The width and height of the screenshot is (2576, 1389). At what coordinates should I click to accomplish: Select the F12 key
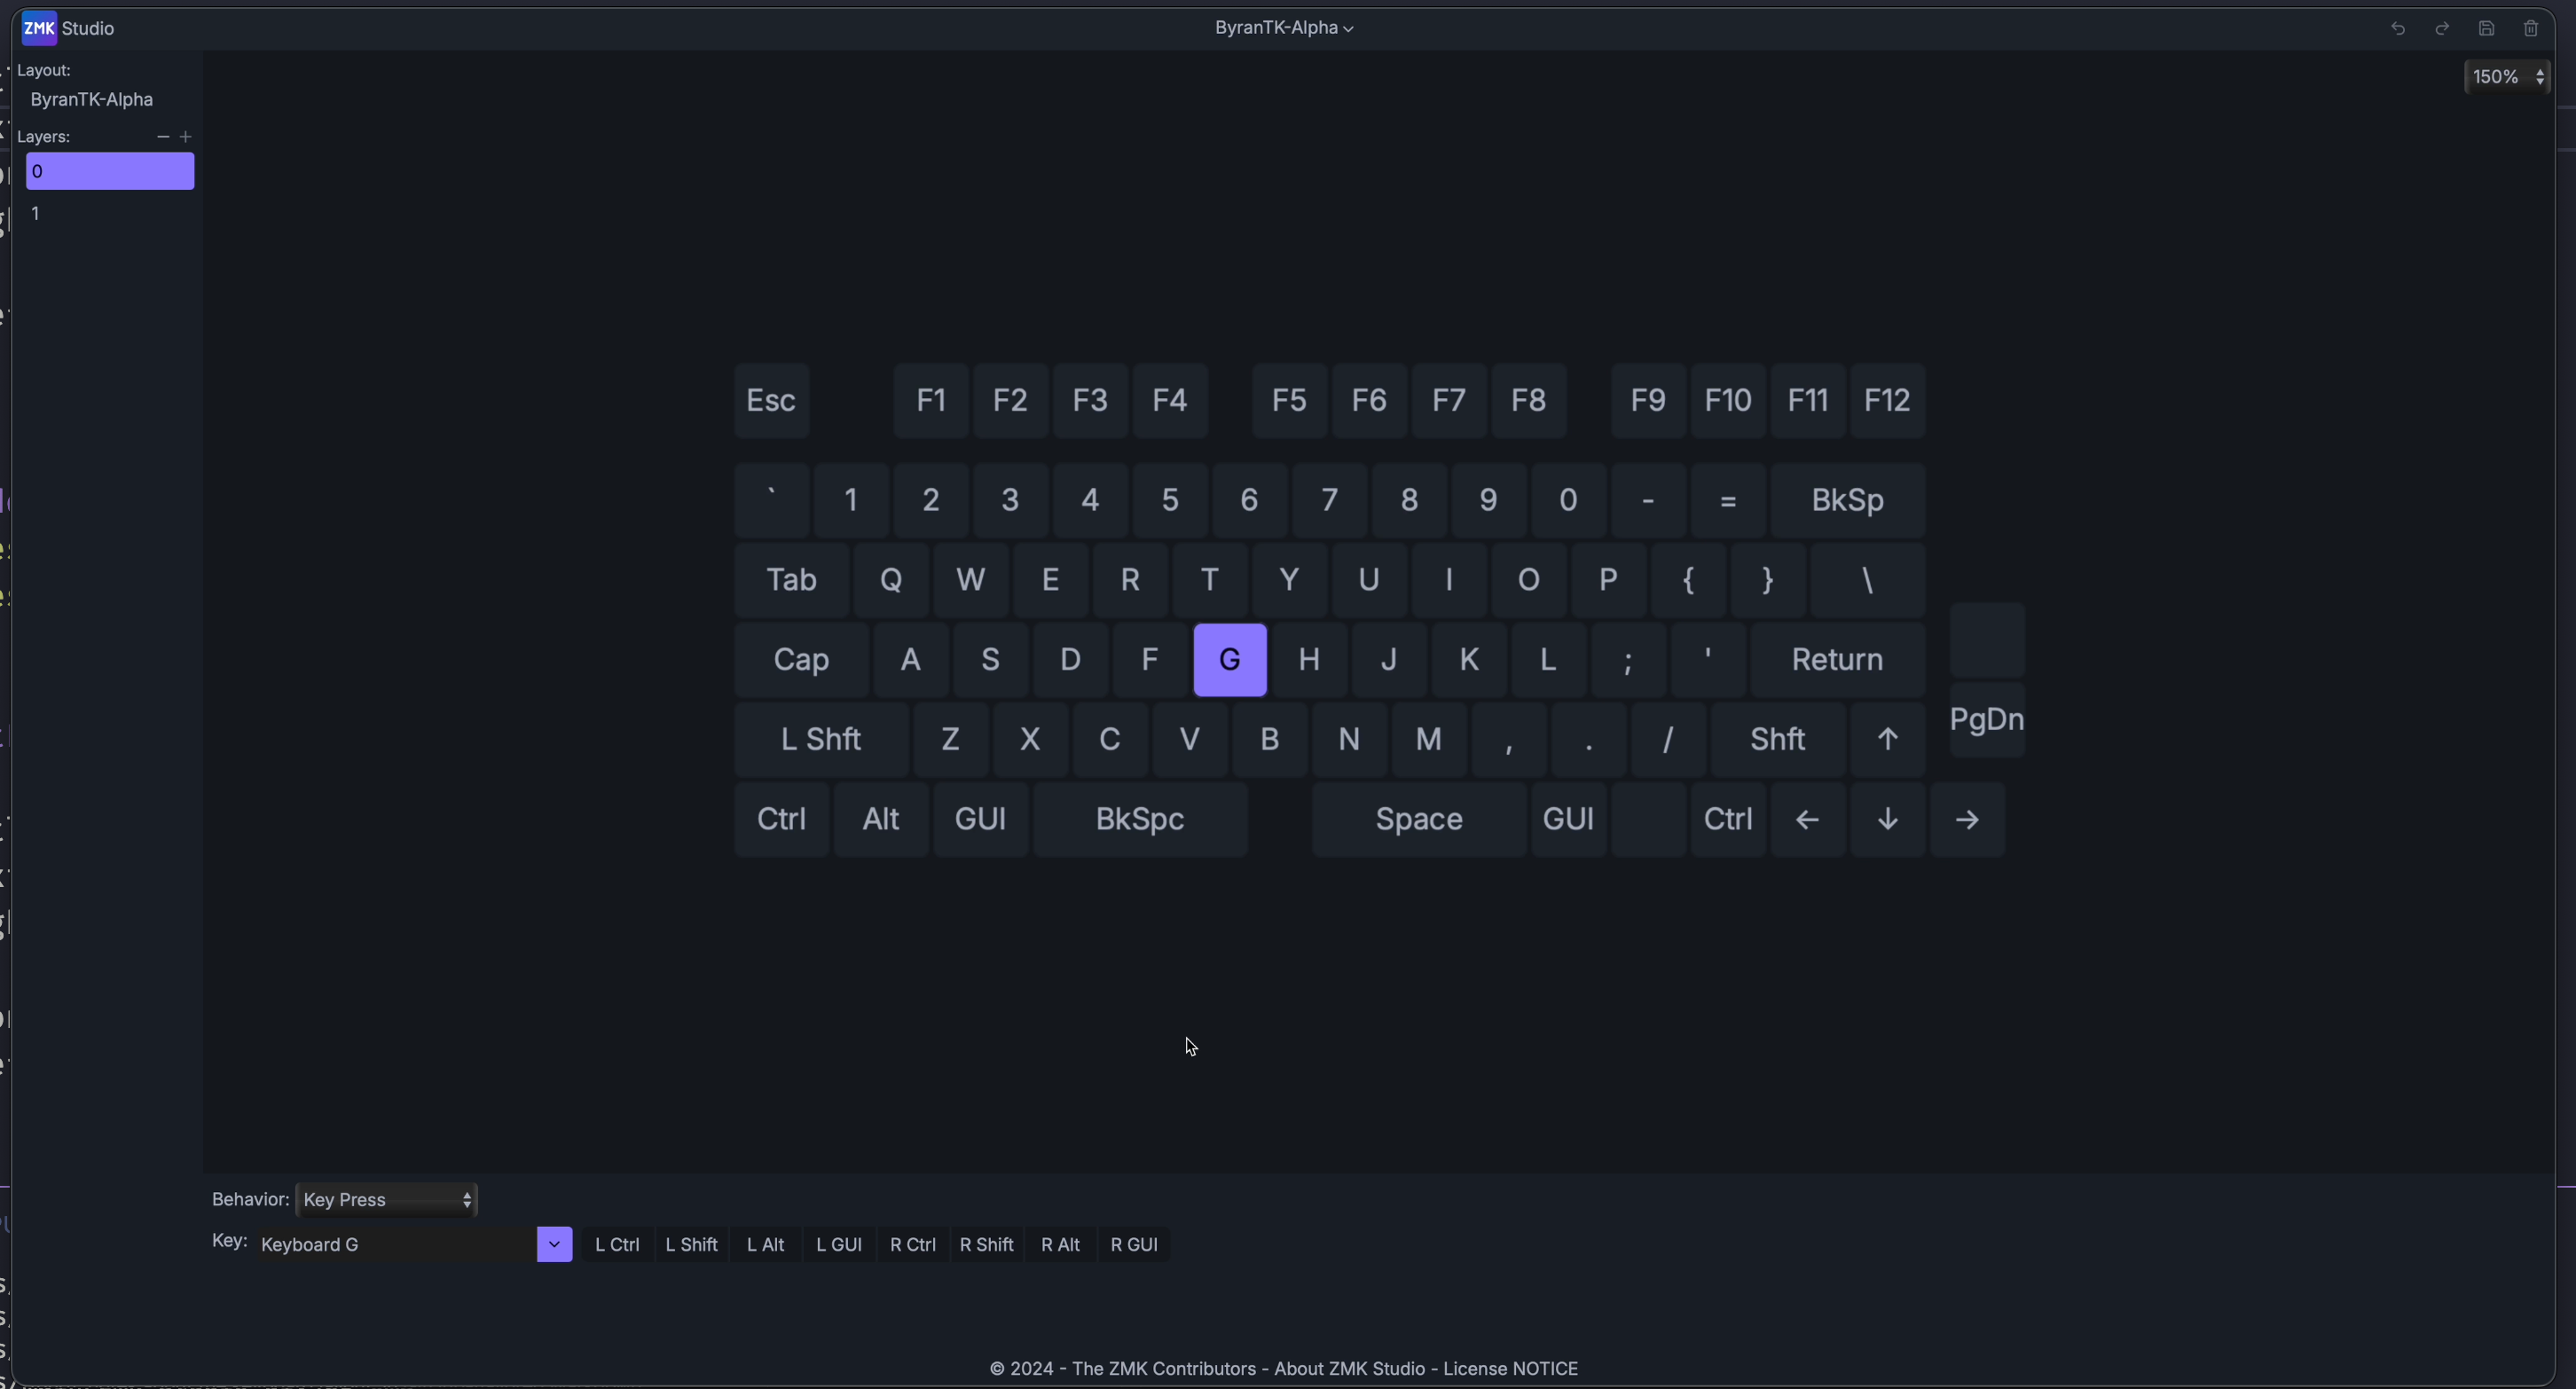click(x=1888, y=401)
